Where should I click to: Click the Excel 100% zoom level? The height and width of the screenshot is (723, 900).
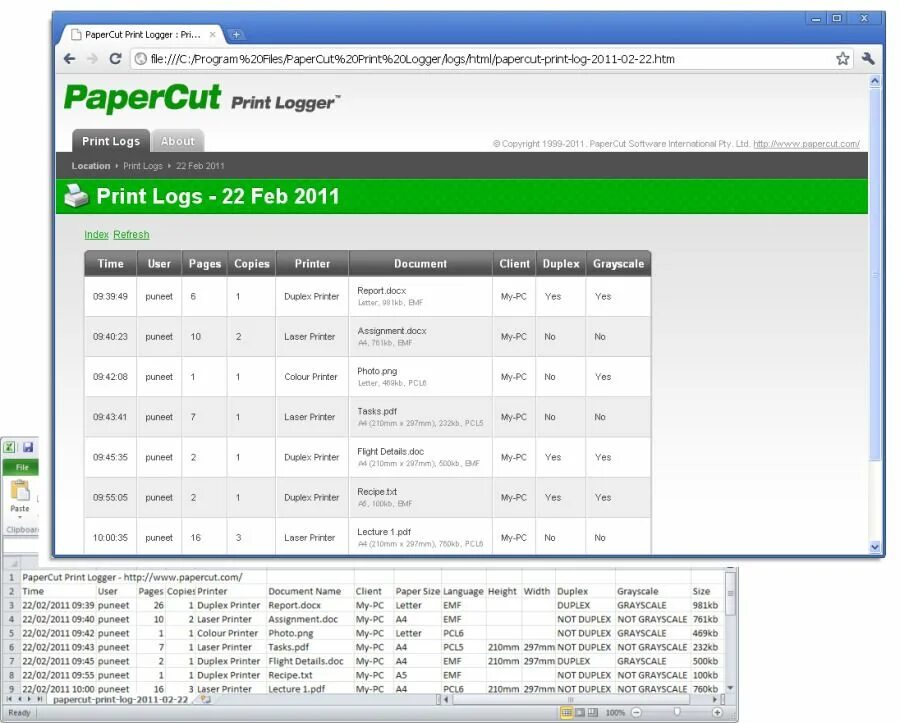pyautogui.click(x=615, y=713)
